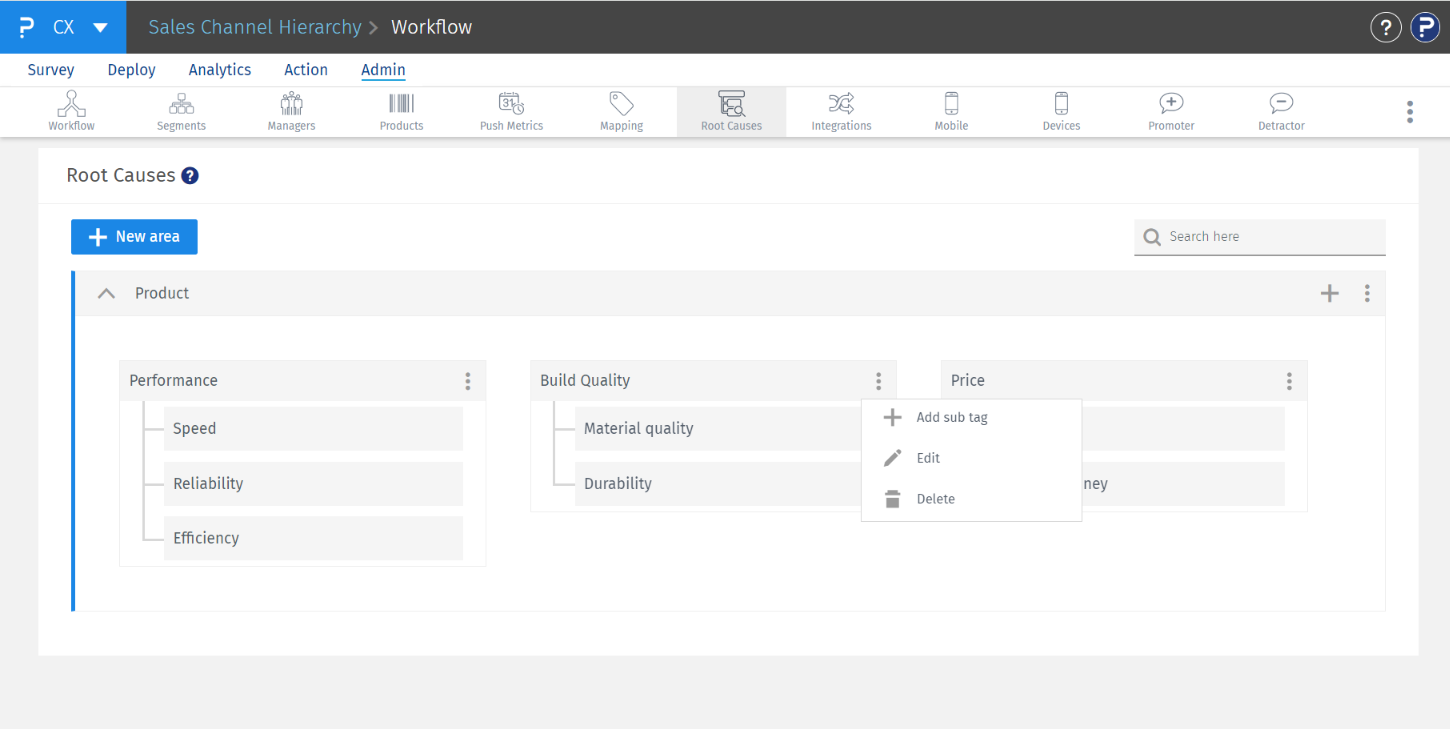The image size is (1450, 729).
Task: Open the Price tag options menu
Action: click(1289, 381)
